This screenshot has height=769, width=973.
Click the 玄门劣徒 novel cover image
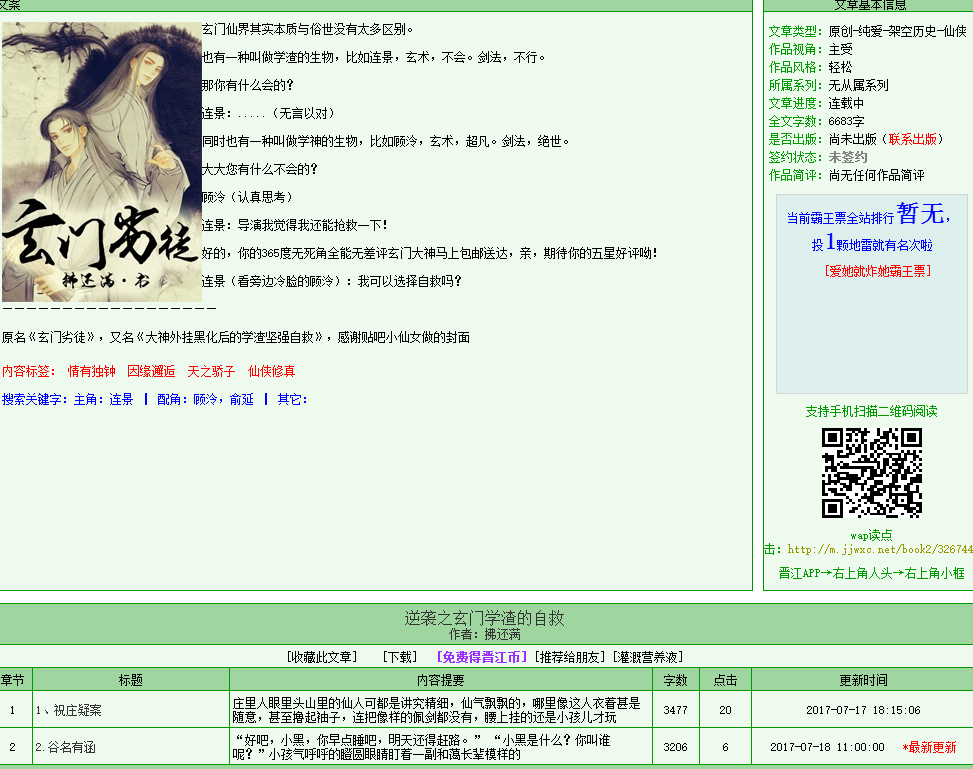[102, 162]
